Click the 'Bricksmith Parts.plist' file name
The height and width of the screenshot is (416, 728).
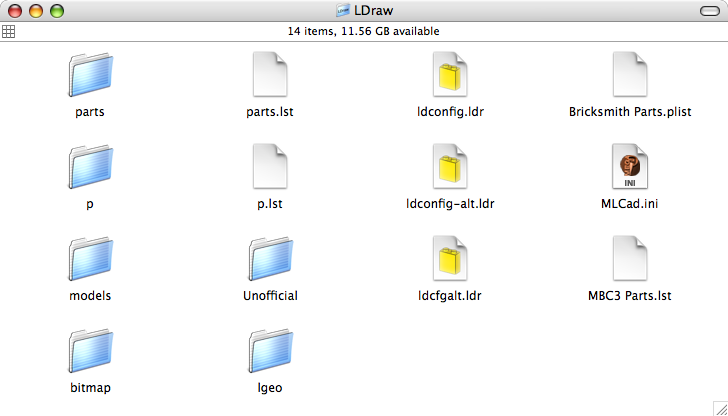(x=630, y=112)
